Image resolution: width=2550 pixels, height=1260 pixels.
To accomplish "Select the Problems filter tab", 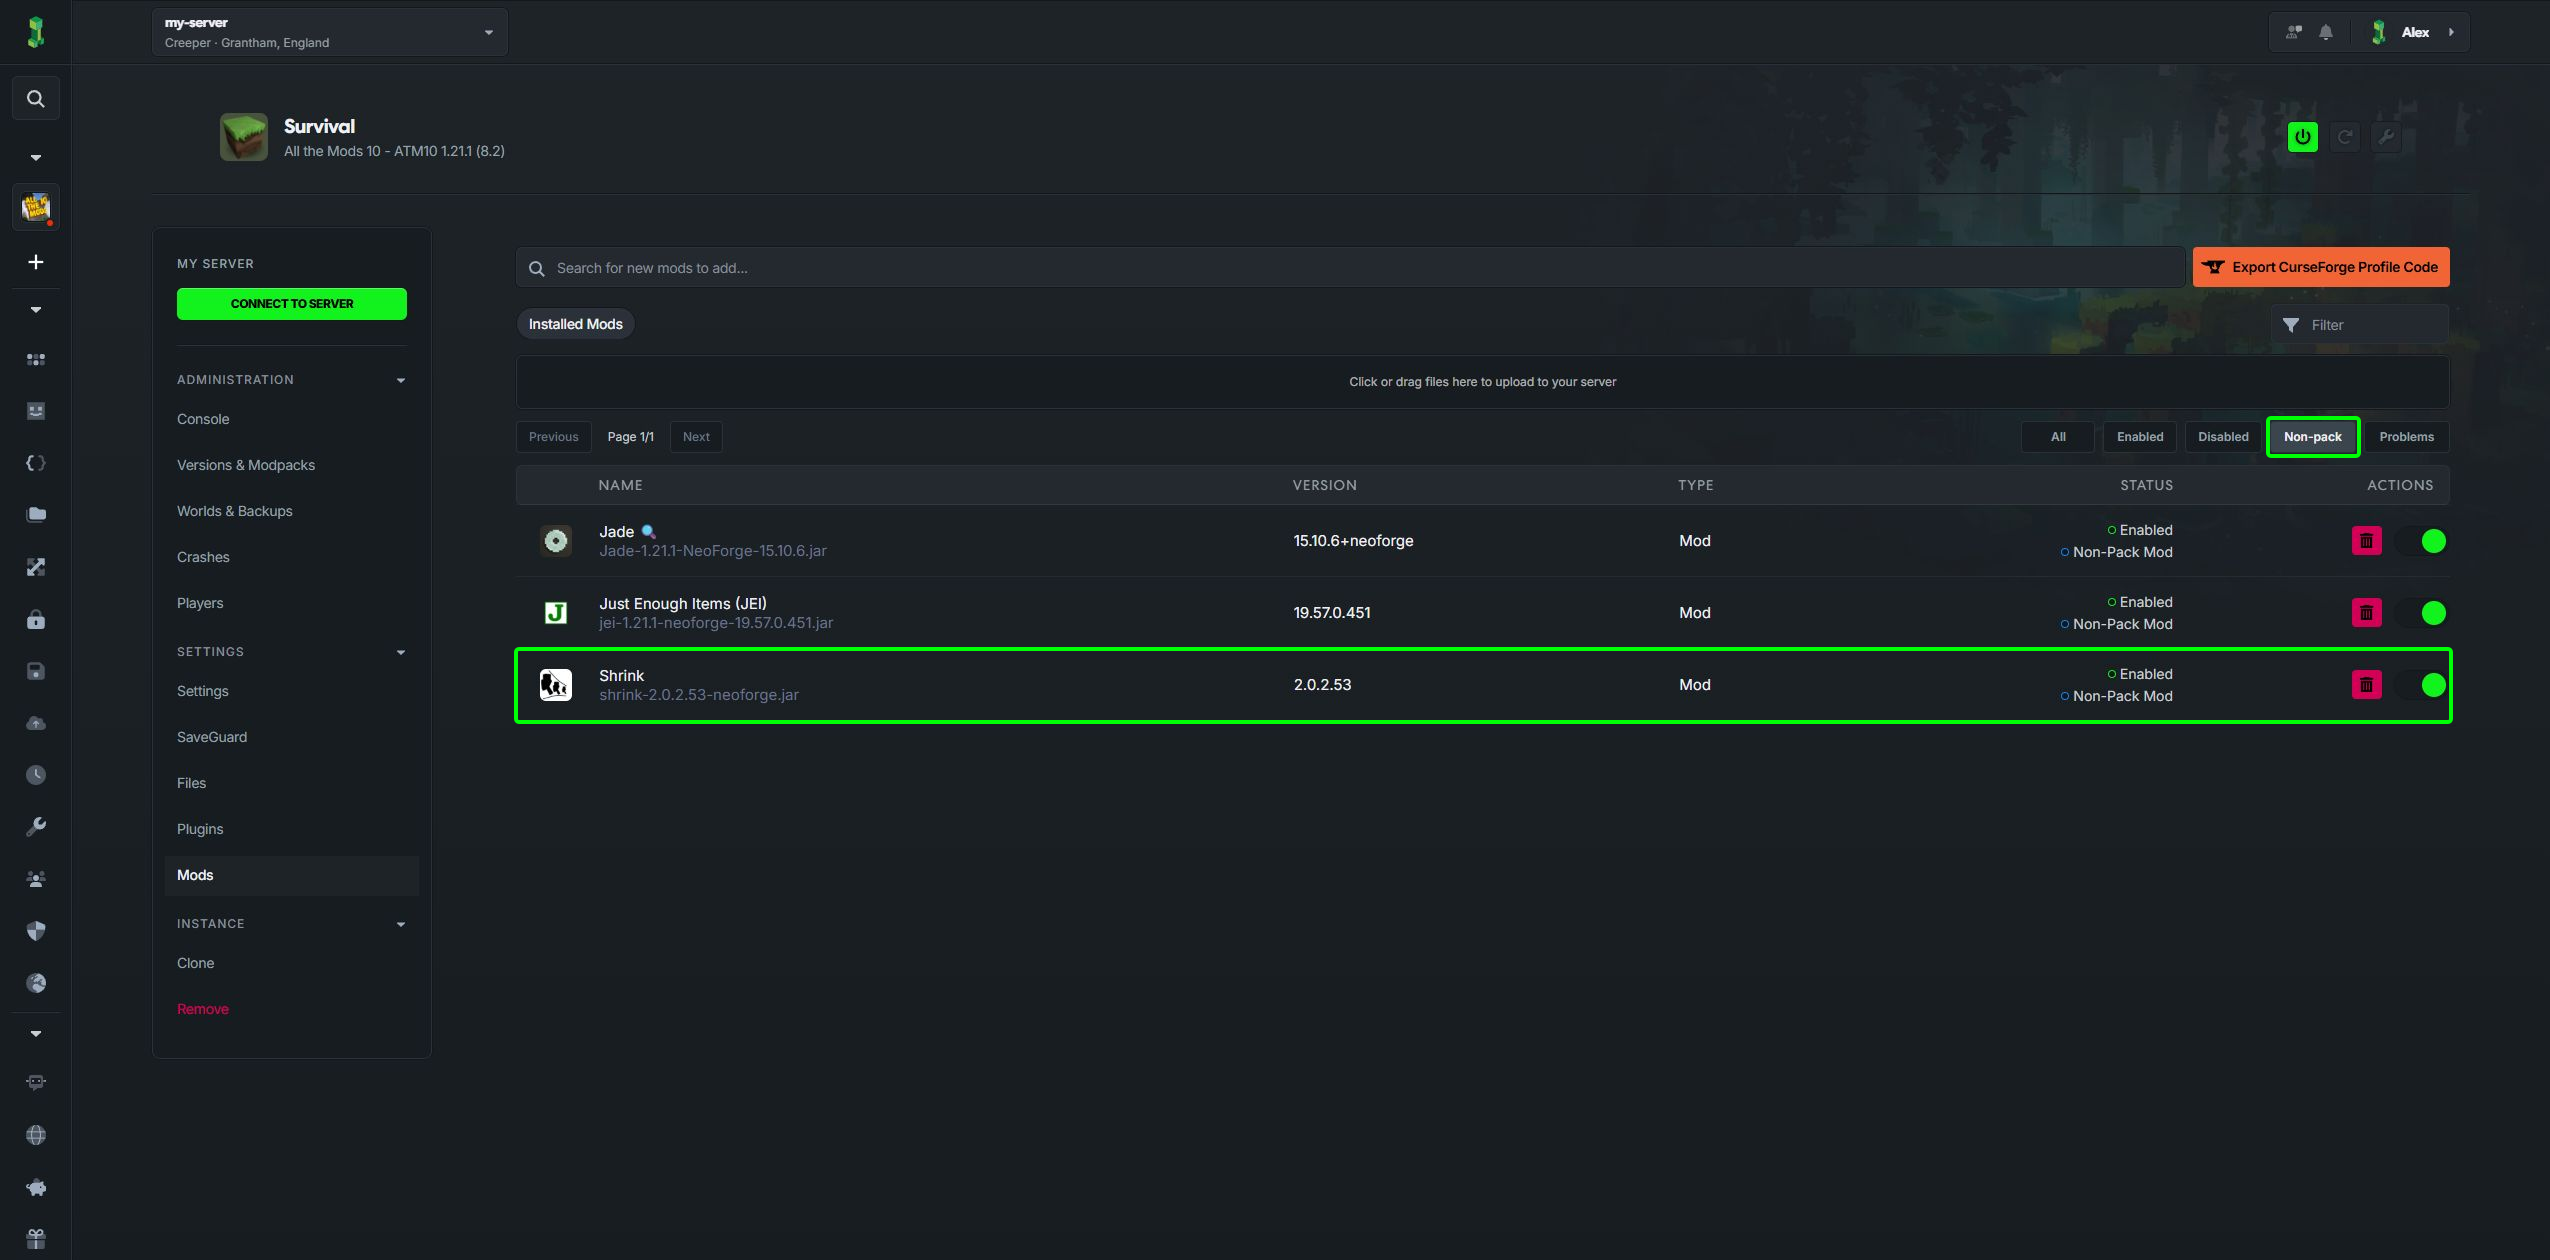I will [2406, 437].
